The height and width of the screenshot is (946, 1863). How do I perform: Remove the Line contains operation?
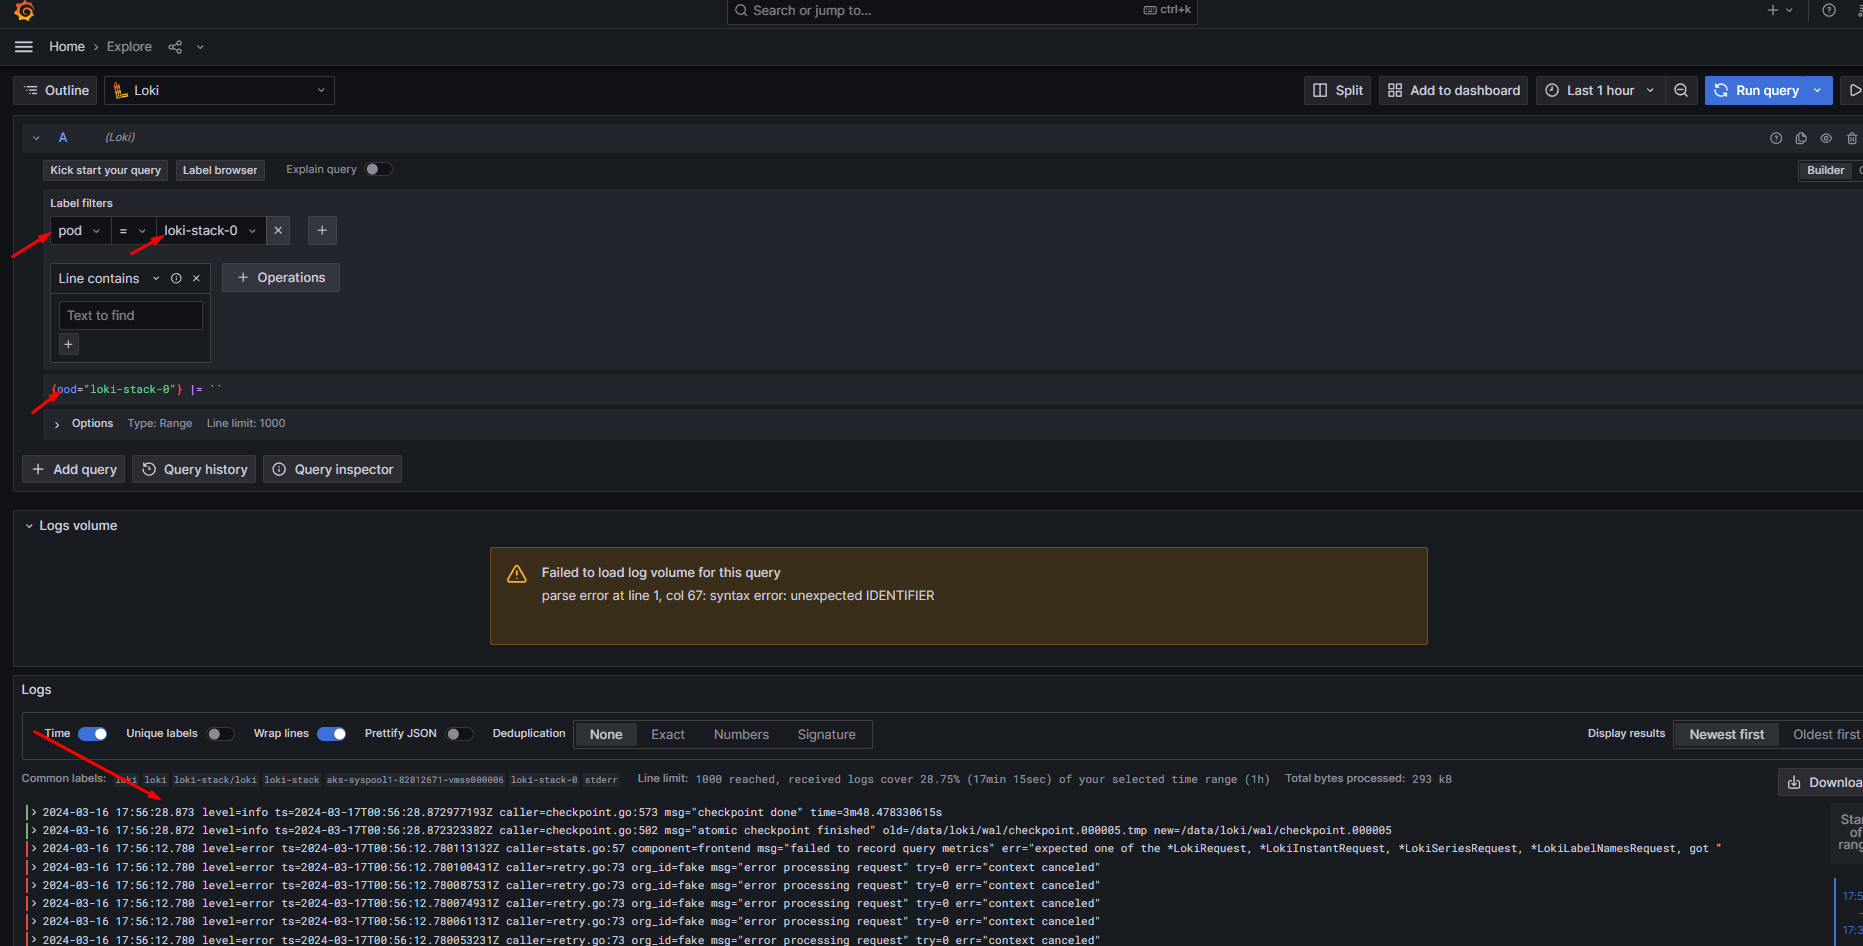196,278
